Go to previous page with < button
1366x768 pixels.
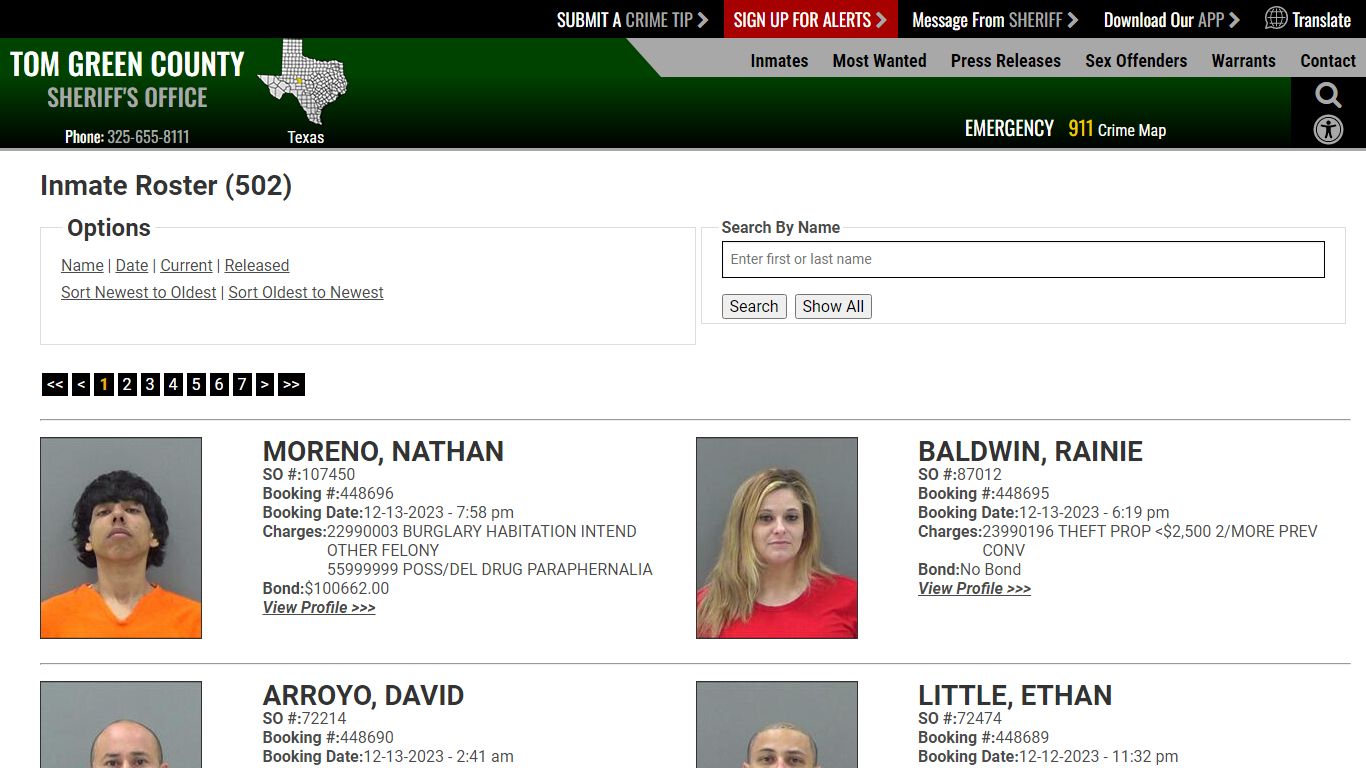(x=81, y=384)
